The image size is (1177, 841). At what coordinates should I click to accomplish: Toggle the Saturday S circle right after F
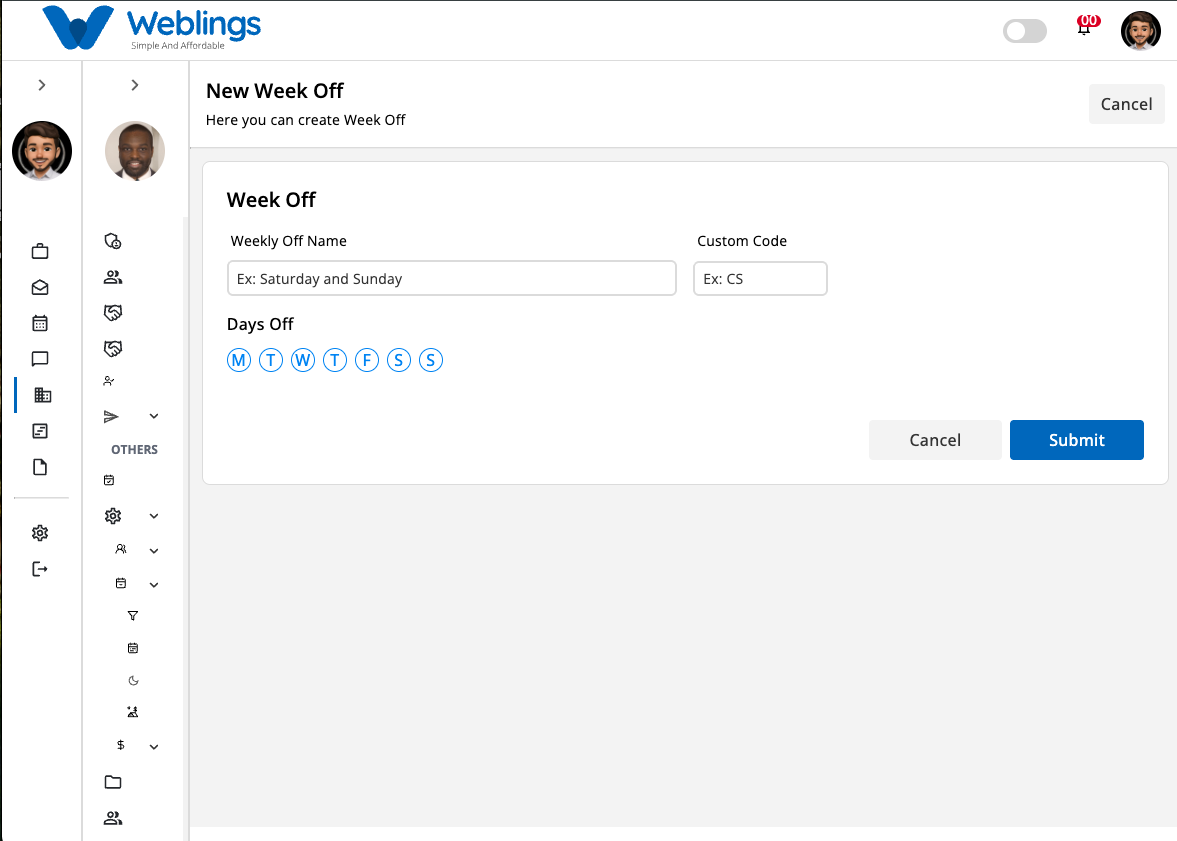[399, 360]
